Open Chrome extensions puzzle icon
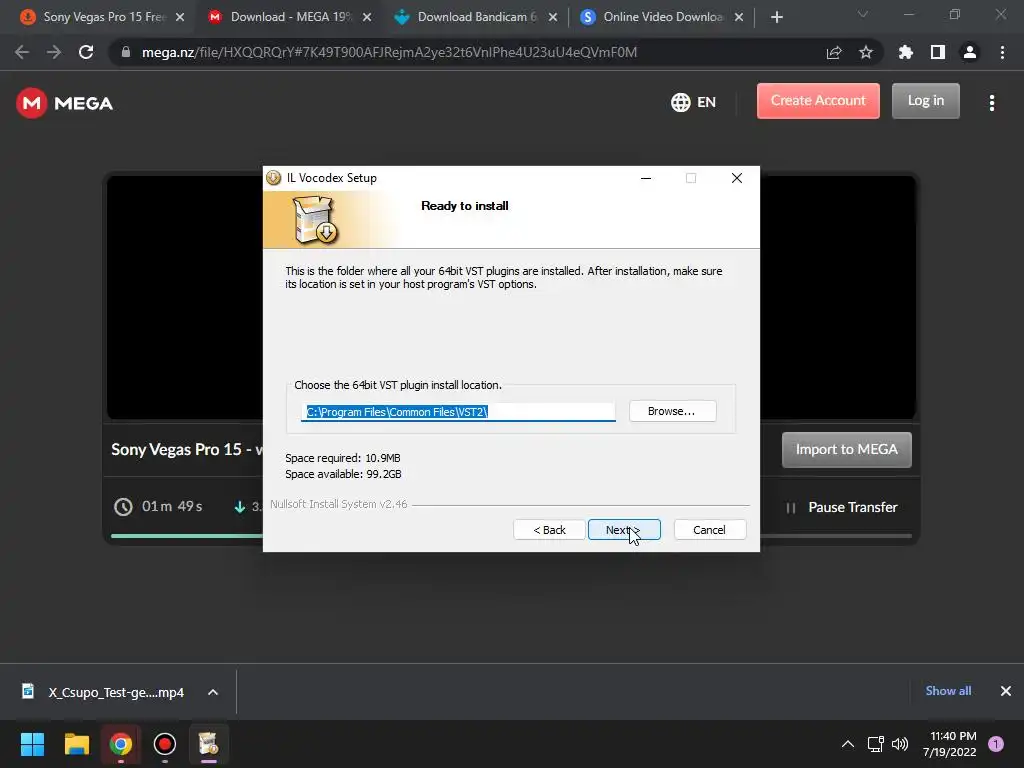1024x768 pixels. coord(906,52)
